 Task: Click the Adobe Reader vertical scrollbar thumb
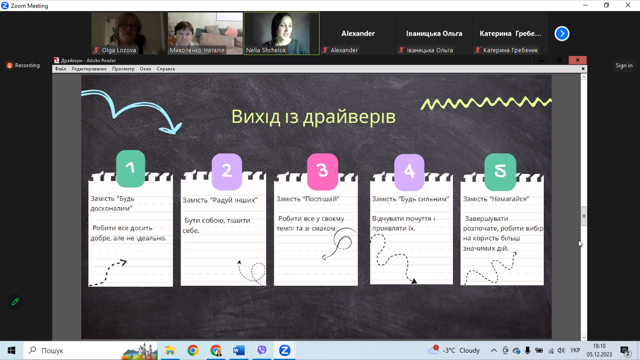pyautogui.click(x=584, y=216)
